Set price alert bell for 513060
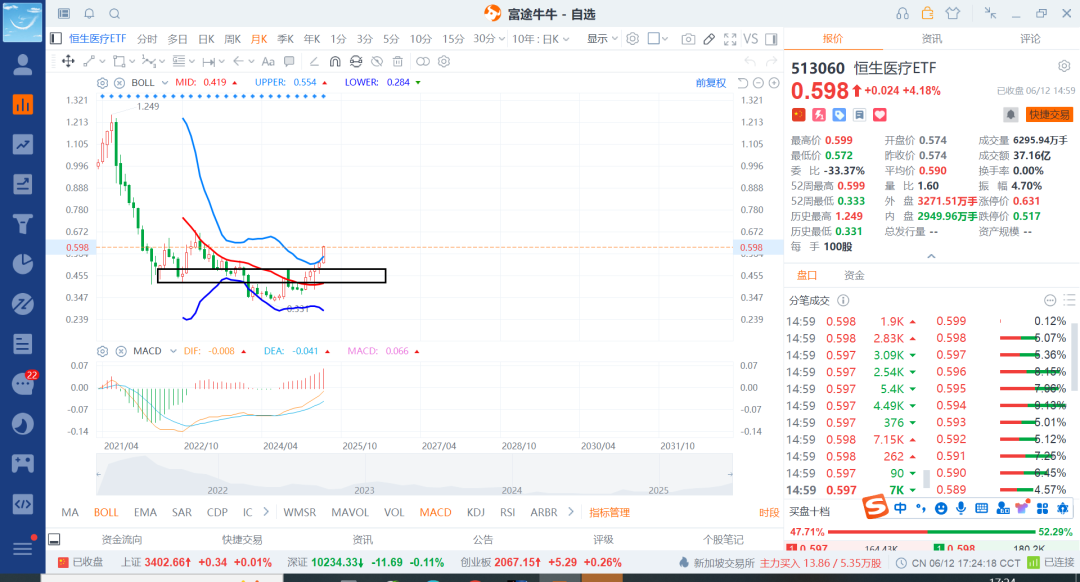Screen dimensions: 1080x582 [1010, 114]
